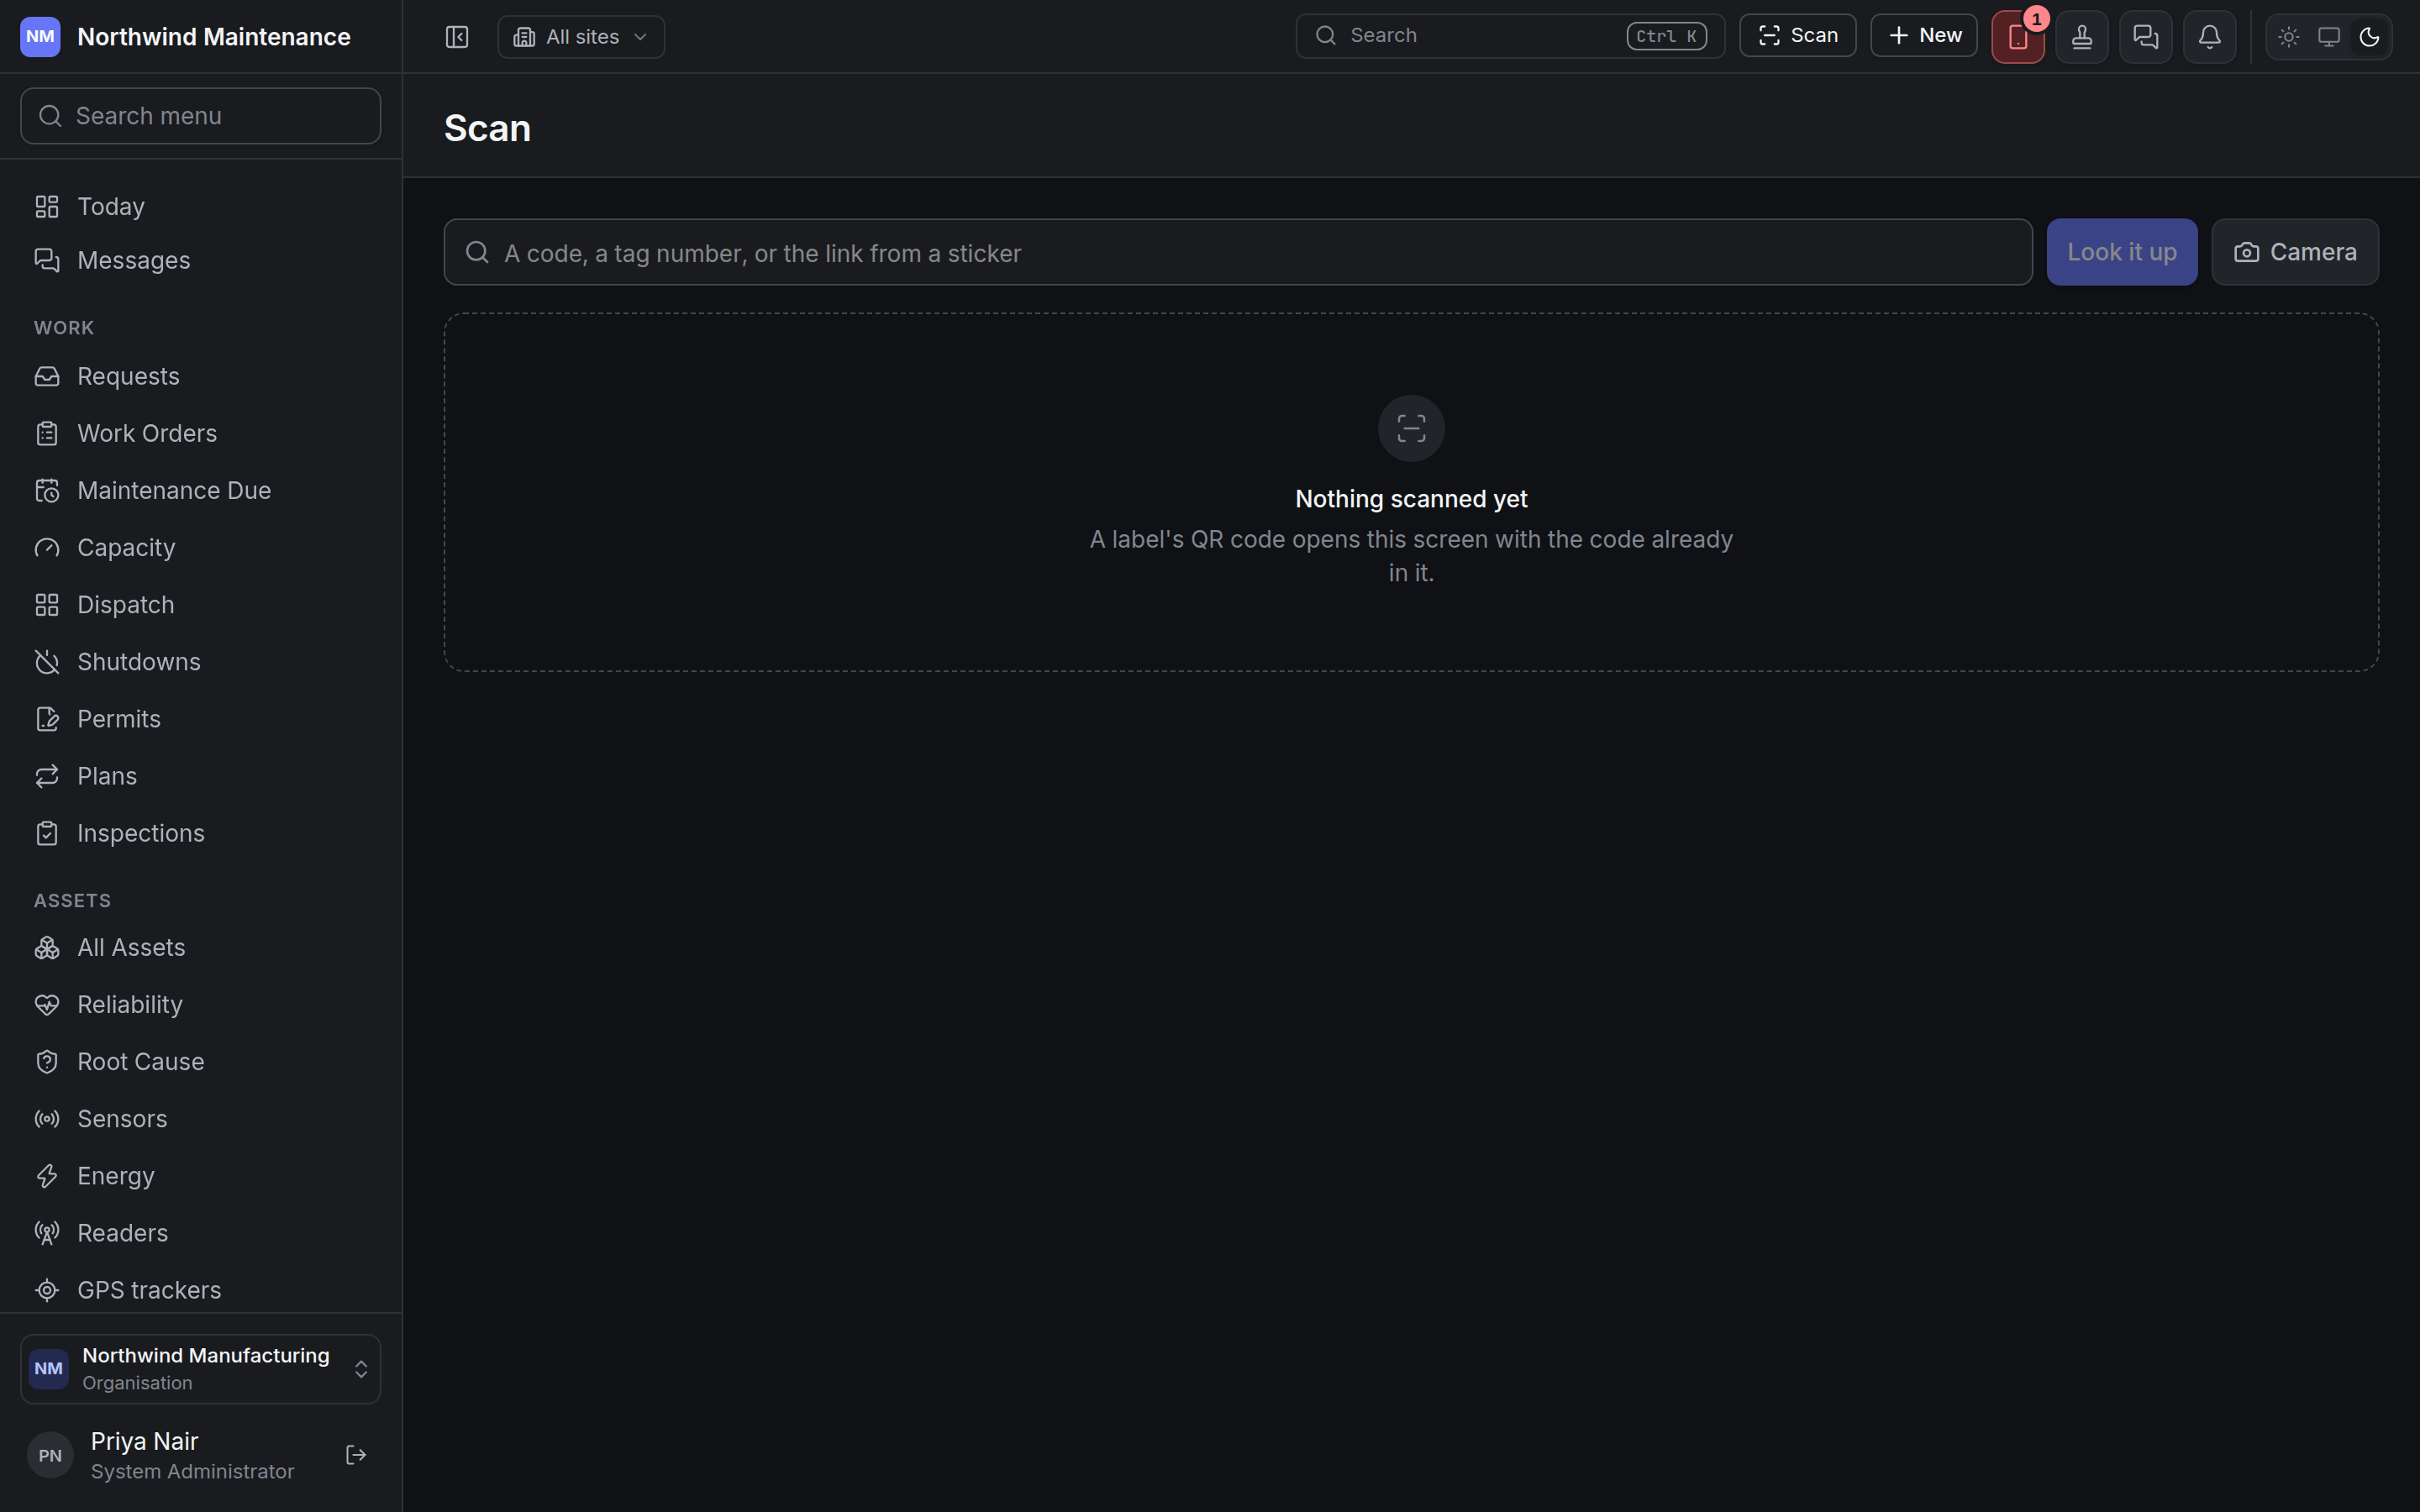Open Maintenance Due page
Viewport: 2420px width, 1512px height.
[x=201, y=490]
